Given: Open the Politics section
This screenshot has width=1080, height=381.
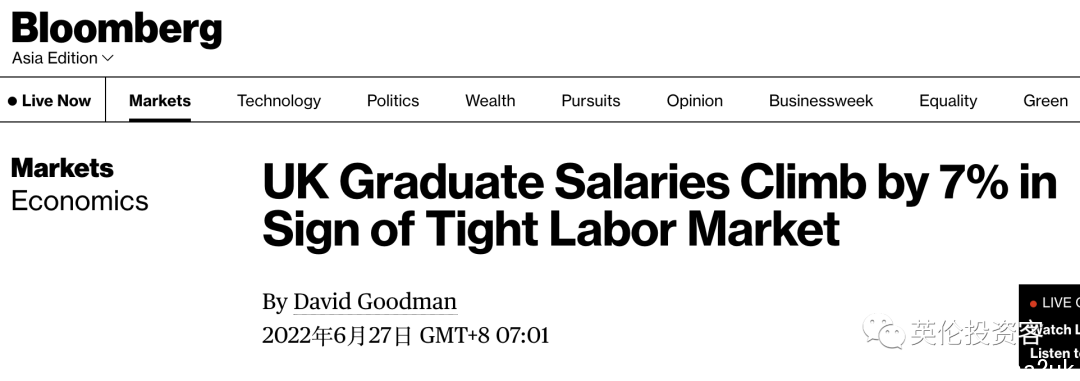Looking at the screenshot, I should (393, 101).
